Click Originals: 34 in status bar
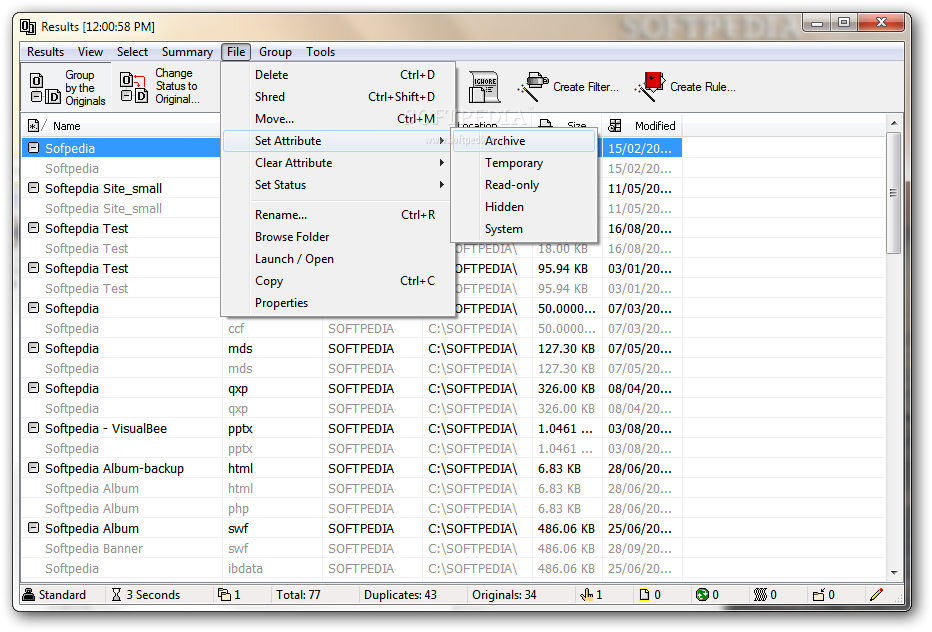 pyautogui.click(x=504, y=595)
